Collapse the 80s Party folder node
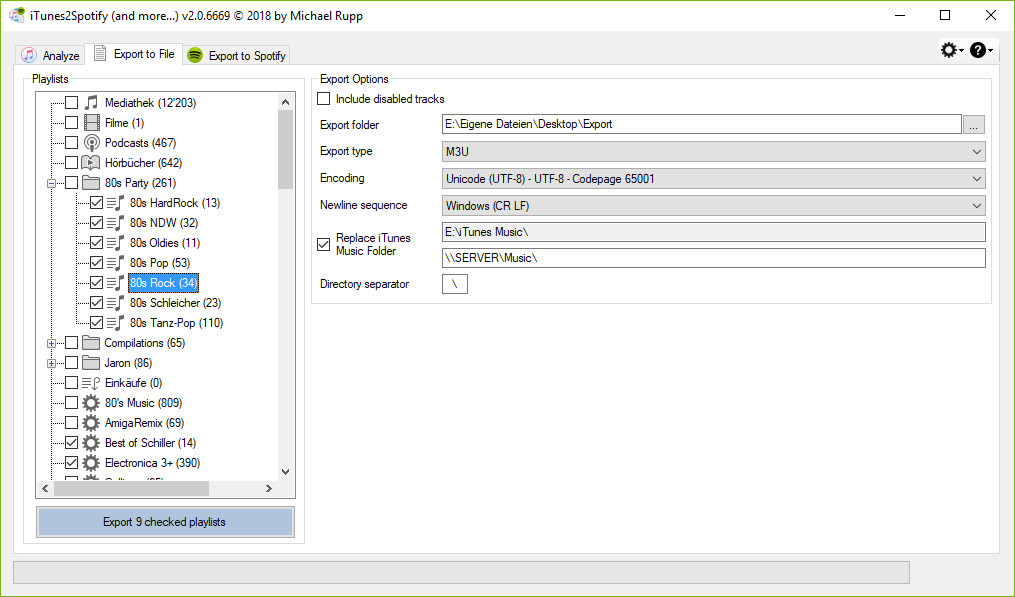 (x=51, y=183)
